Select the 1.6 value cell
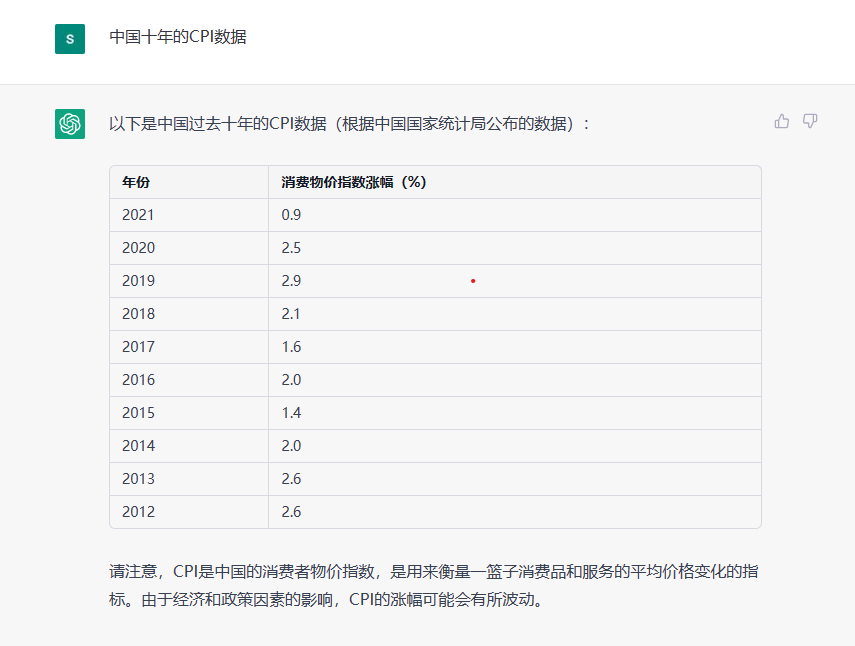Screen dimensions: 855x646 [x=515, y=347]
